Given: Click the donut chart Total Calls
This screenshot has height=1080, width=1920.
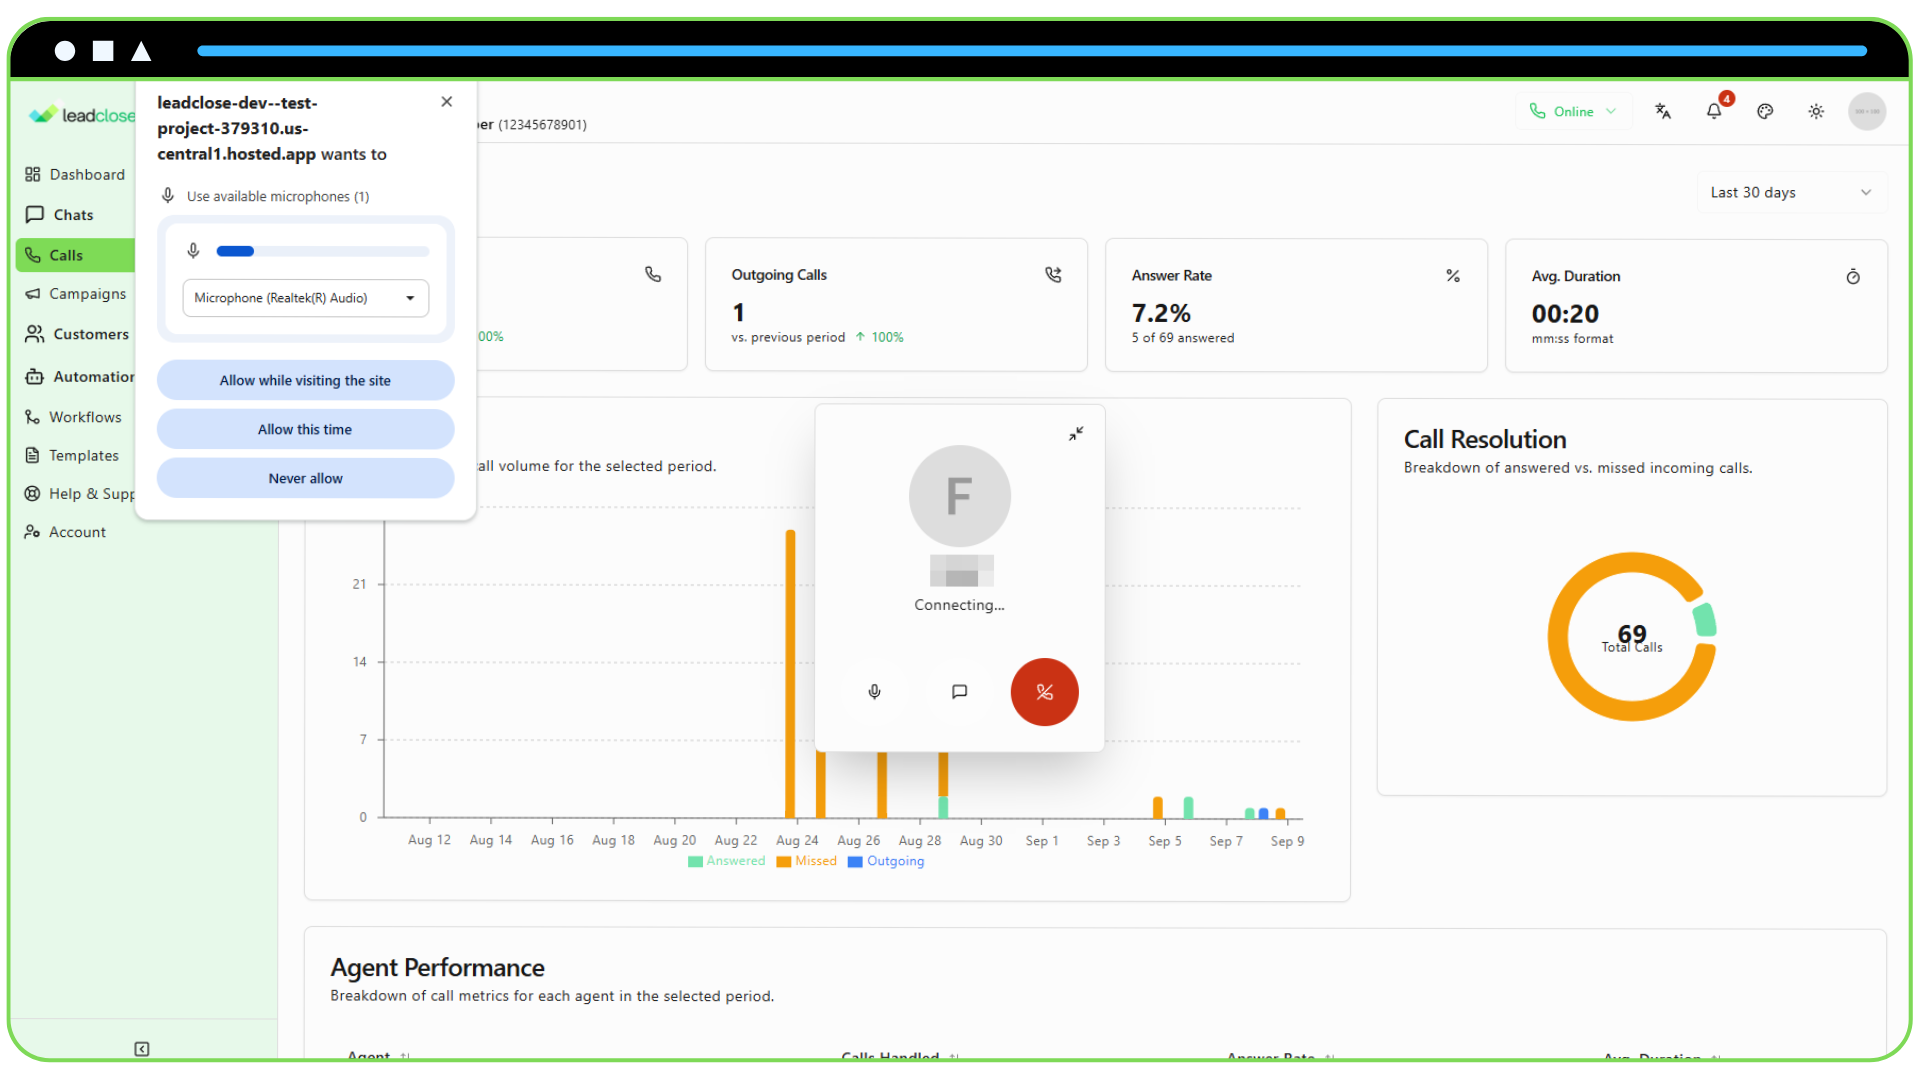Looking at the screenshot, I should coord(1632,637).
